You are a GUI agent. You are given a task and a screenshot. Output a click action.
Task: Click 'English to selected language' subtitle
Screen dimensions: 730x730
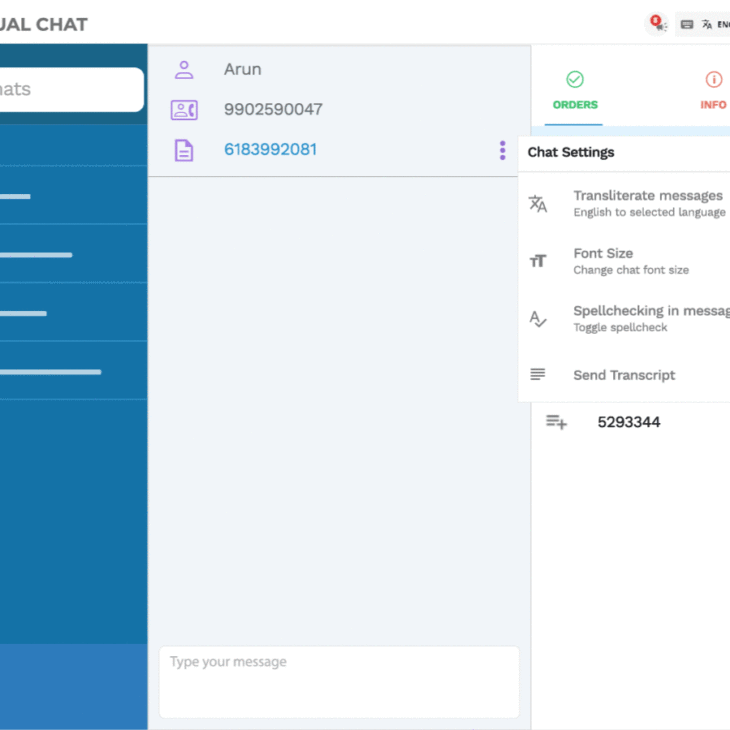point(649,212)
